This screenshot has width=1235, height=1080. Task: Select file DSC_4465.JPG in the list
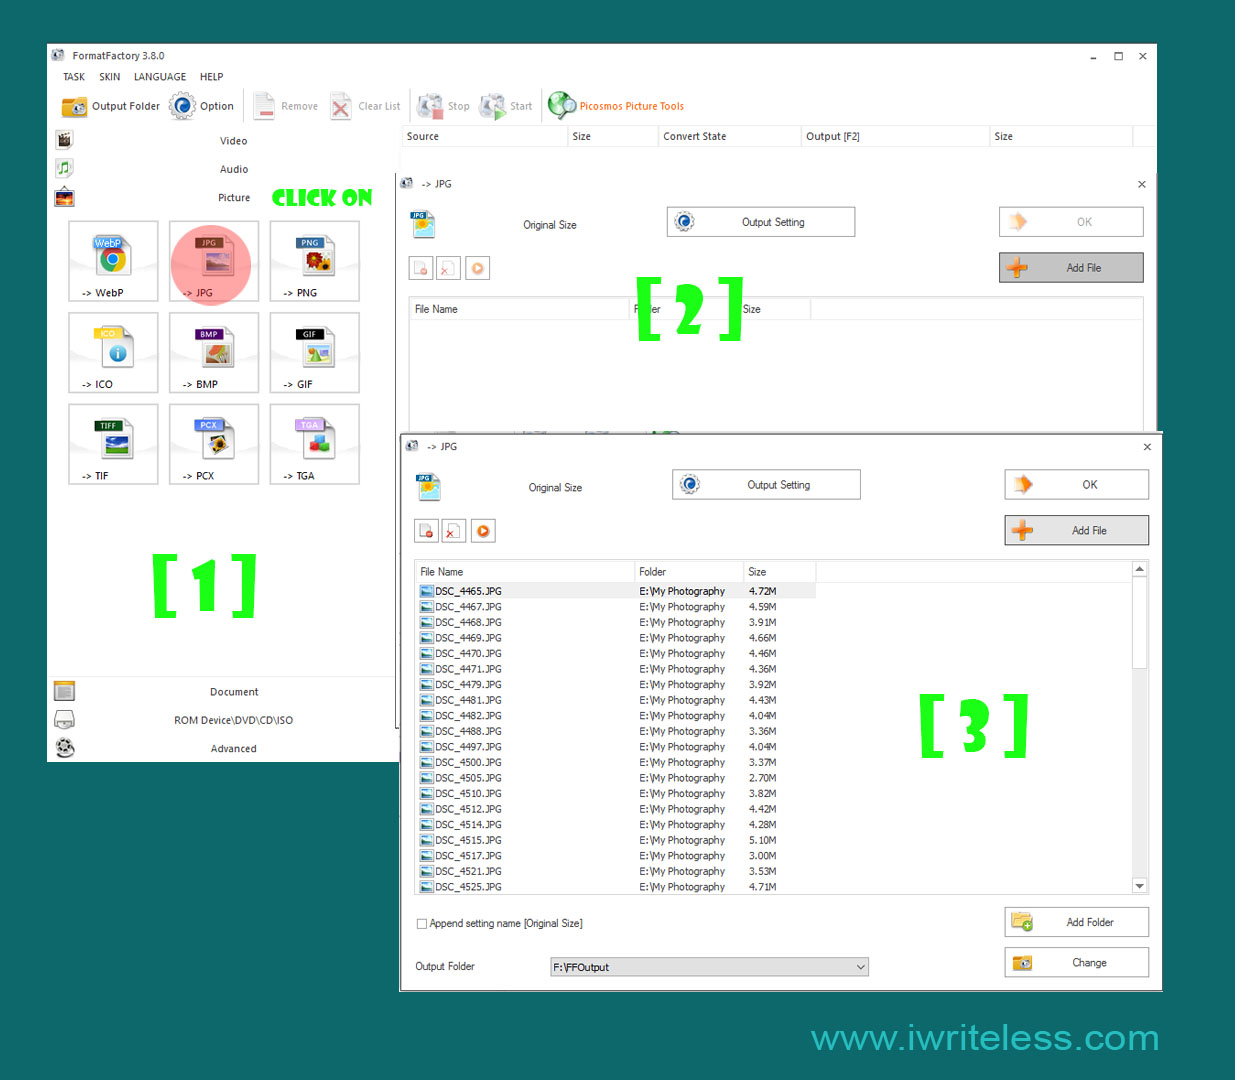615,591
